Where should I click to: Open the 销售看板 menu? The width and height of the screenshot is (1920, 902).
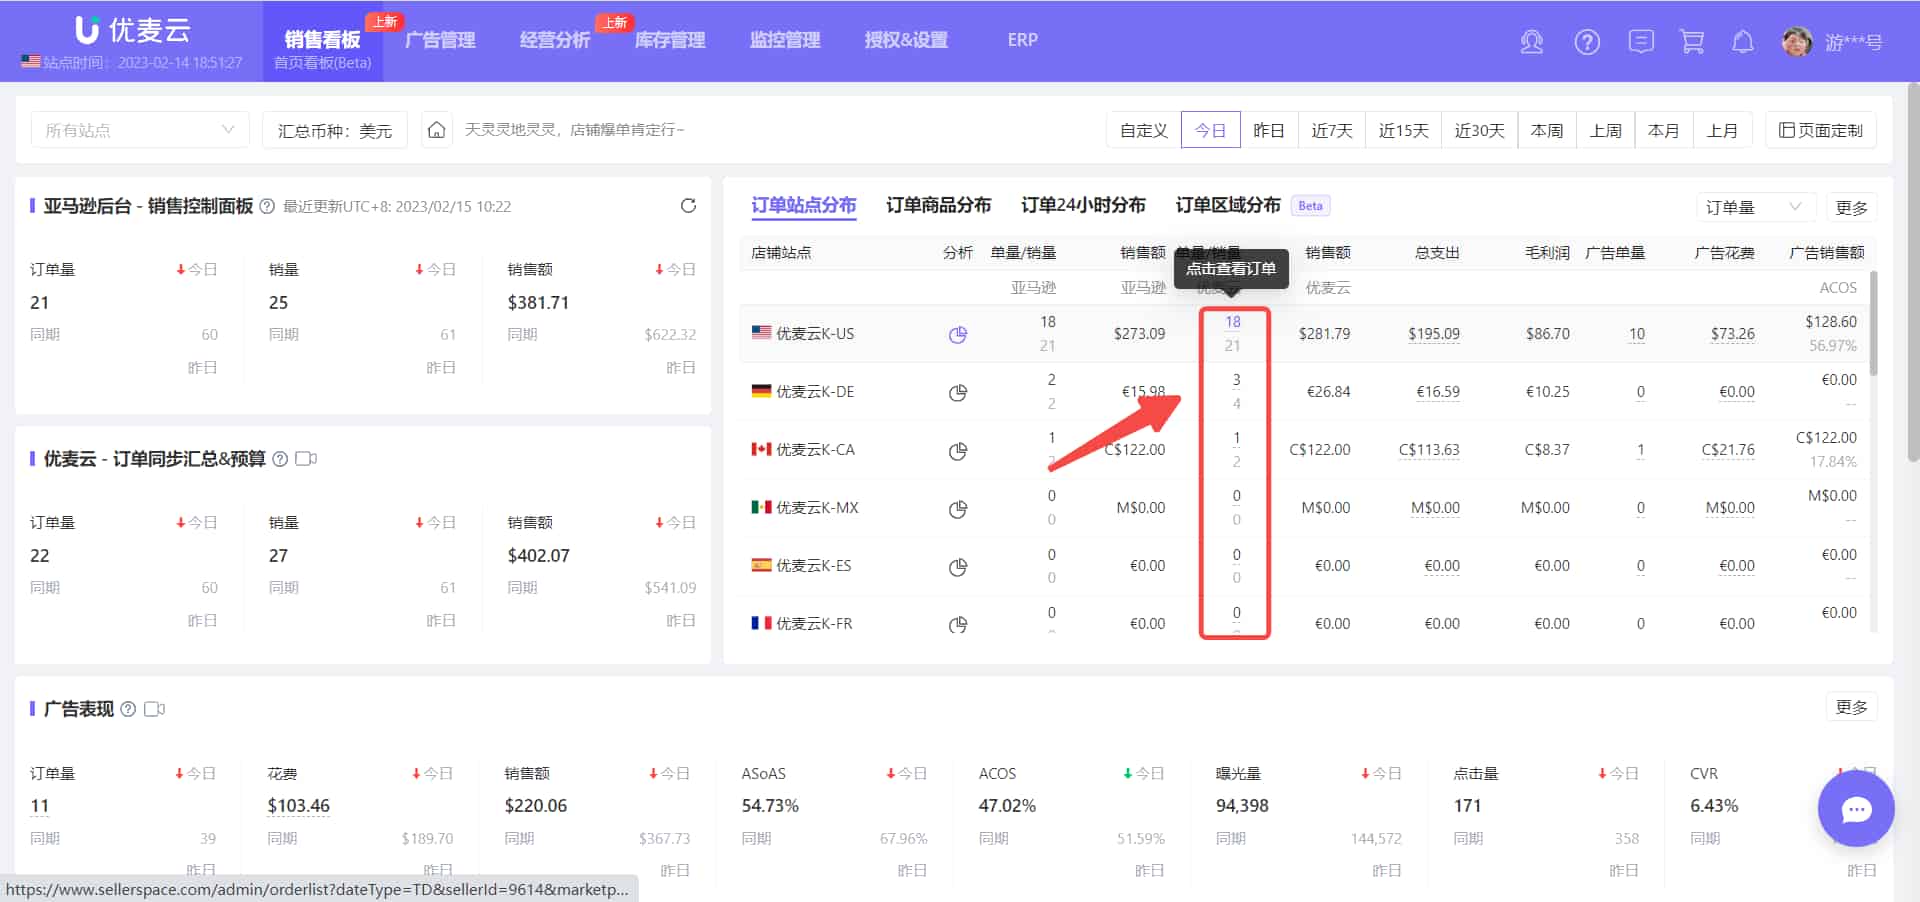point(322,41)
